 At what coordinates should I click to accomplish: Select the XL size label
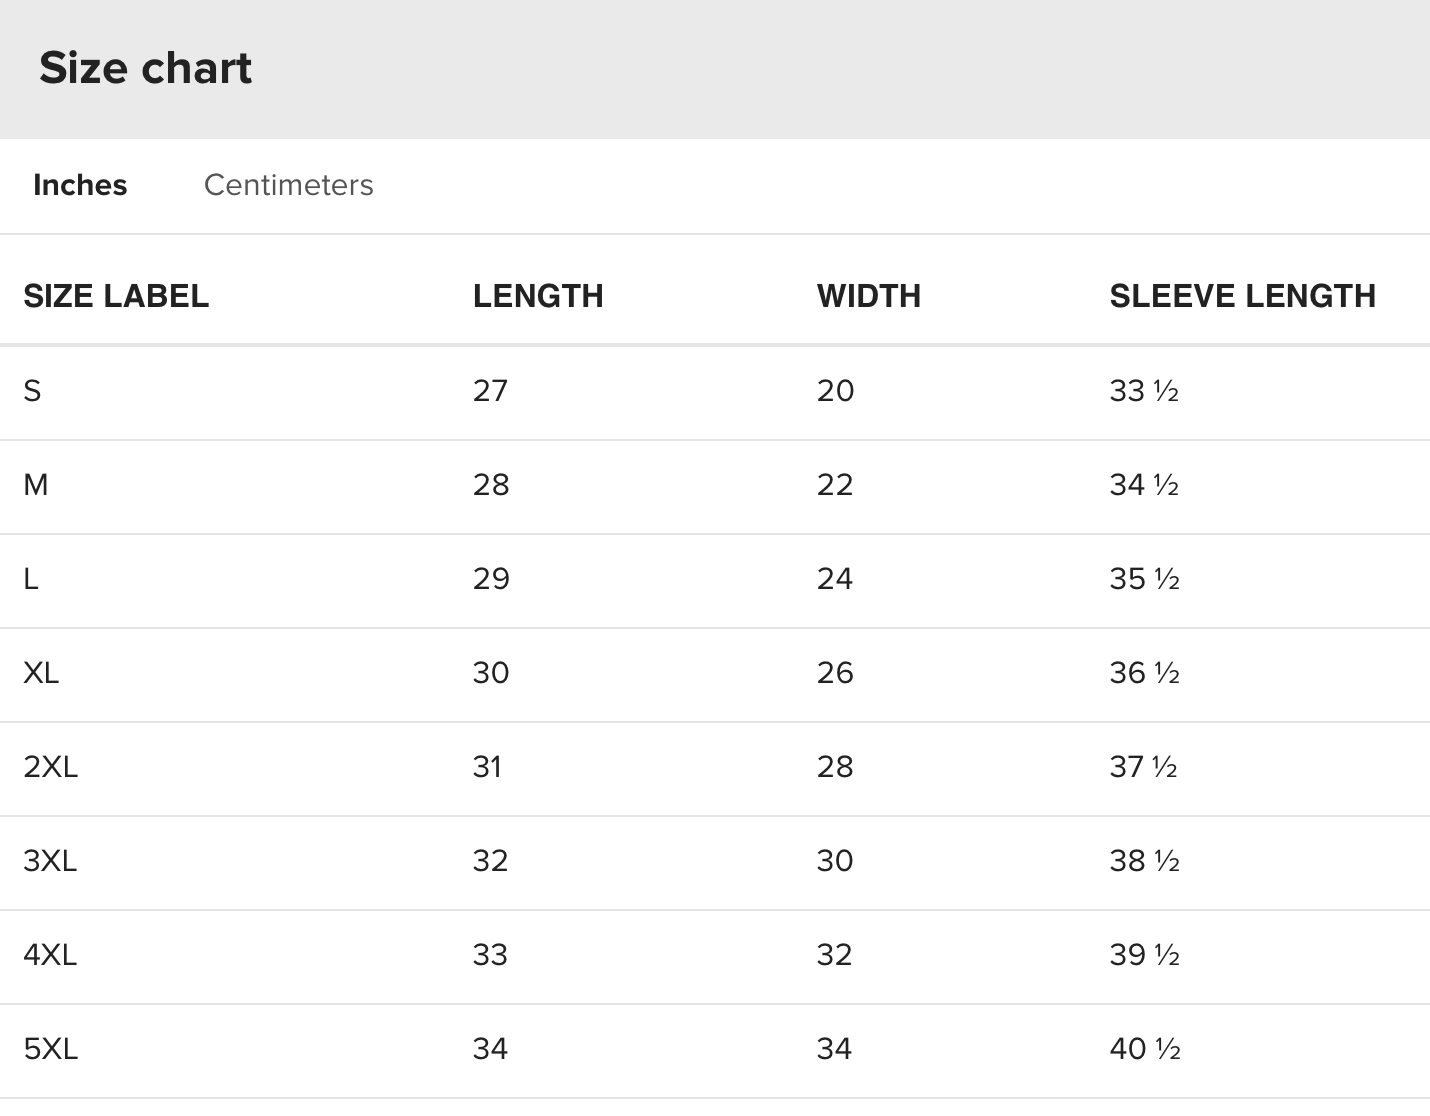41,673
